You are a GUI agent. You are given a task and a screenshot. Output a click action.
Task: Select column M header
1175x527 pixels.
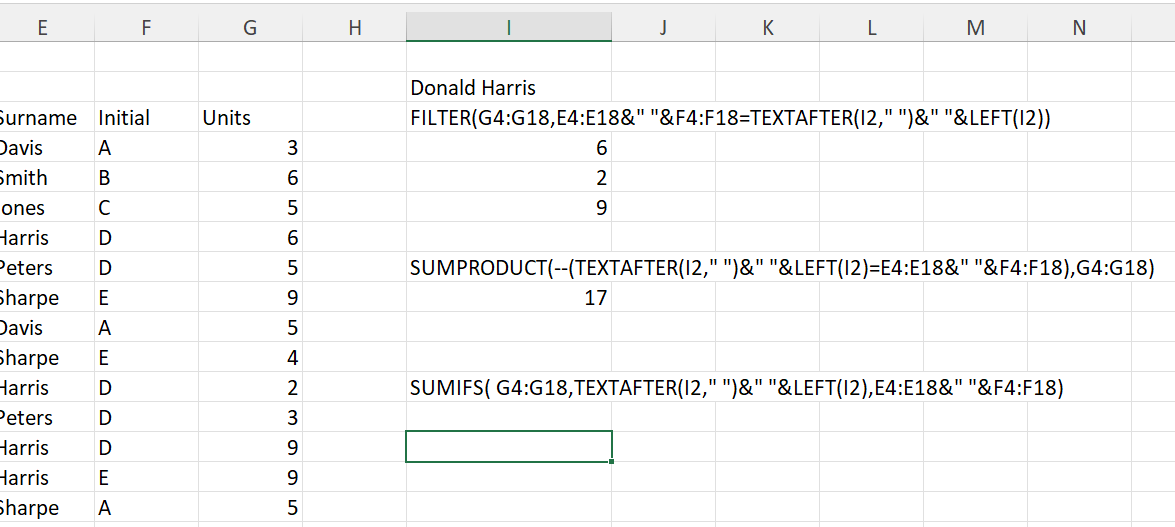[x=975, y=28]
